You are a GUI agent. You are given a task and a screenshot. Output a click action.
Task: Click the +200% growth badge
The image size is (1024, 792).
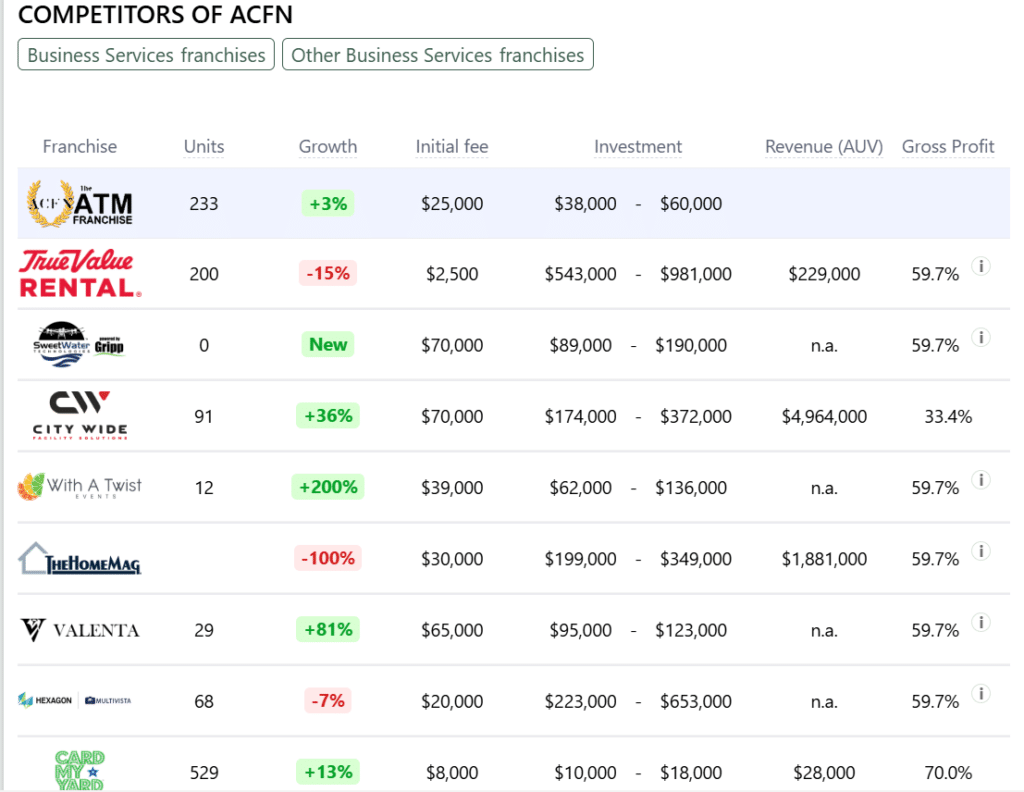pos(328,486)
